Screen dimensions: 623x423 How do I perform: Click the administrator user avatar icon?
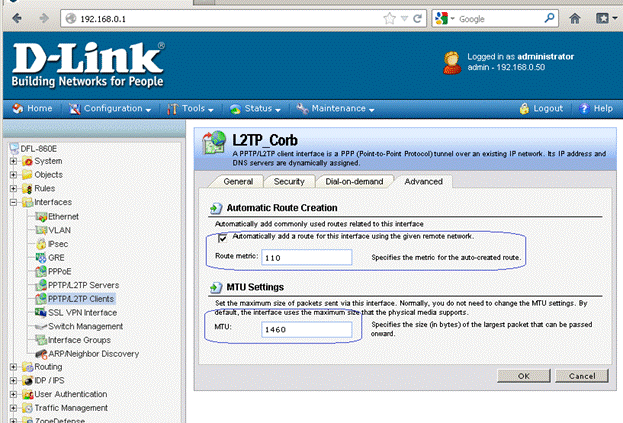(x=452, y=63)
